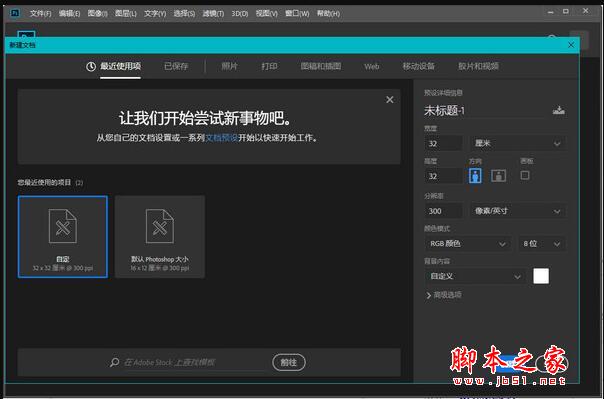Open the 编辑(E) menu
604x399 pixels.
[69, 13]
